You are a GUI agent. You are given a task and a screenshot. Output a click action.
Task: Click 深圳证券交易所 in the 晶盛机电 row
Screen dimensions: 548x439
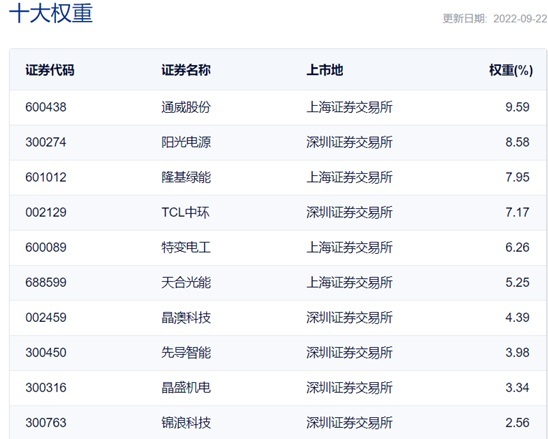pos(349,388)
